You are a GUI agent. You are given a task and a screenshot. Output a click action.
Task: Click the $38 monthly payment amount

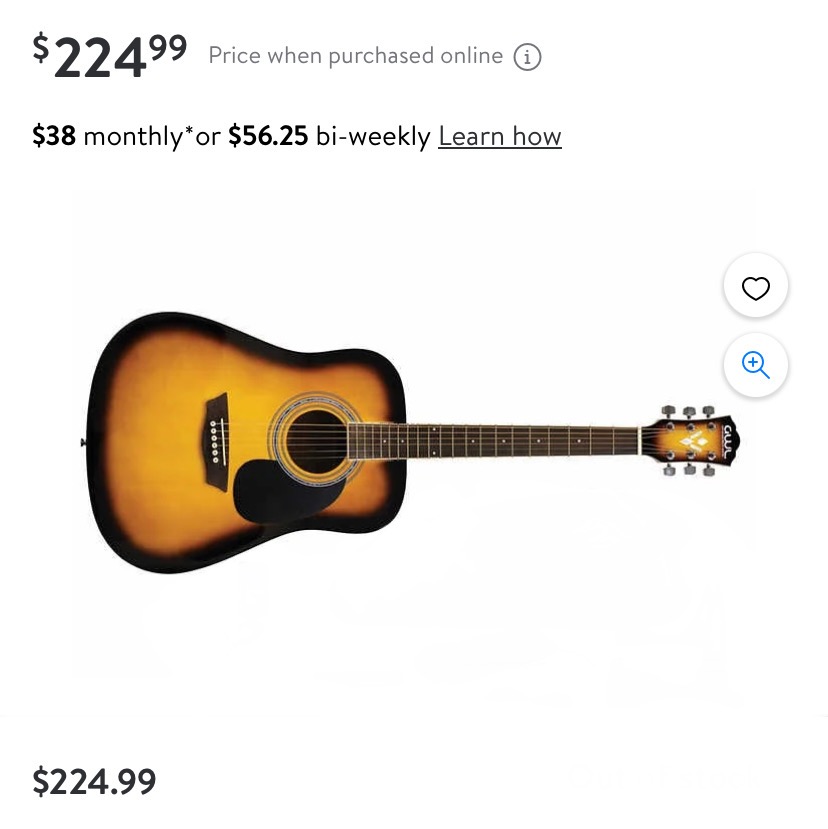[x=54, y=136]
